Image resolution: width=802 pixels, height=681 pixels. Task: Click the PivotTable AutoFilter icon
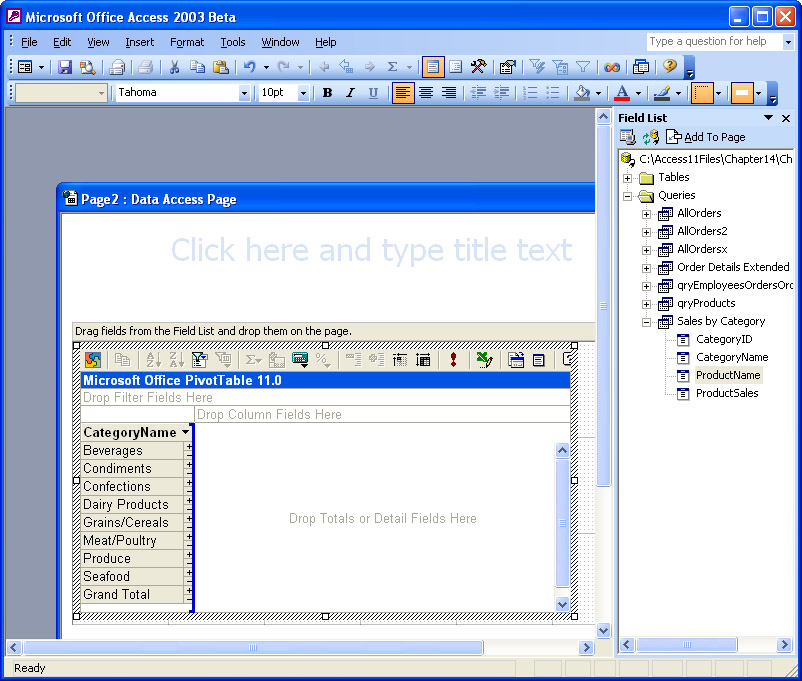click(x=199, y=360)
